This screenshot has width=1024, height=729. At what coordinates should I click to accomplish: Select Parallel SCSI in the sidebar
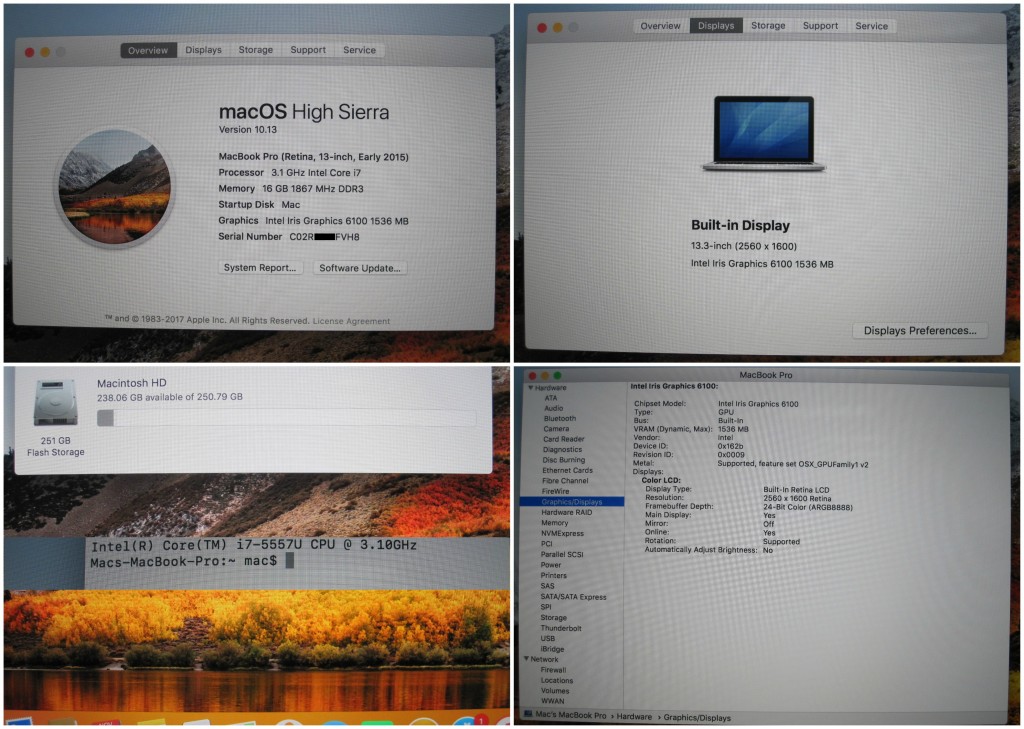click(x=562, y=555)
